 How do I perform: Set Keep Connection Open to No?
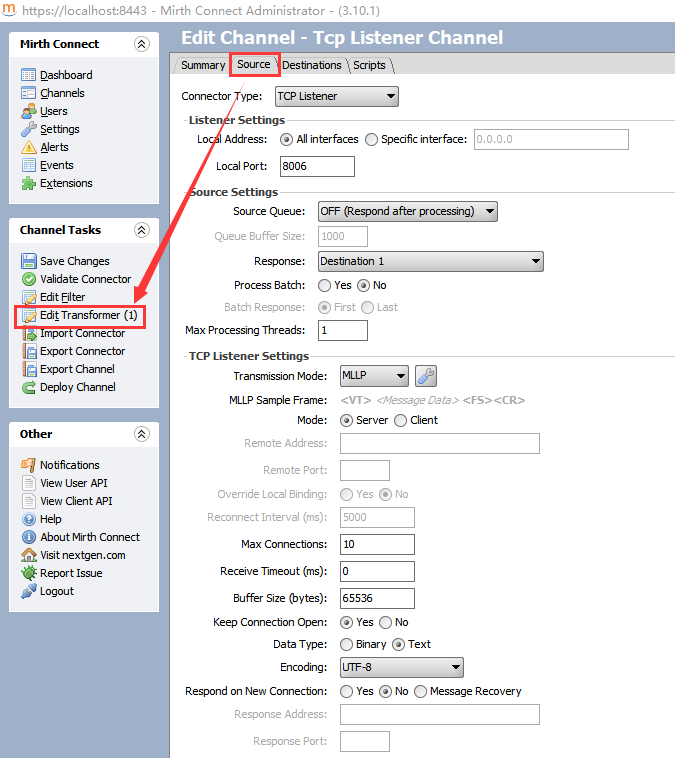[x=385, y=623]
